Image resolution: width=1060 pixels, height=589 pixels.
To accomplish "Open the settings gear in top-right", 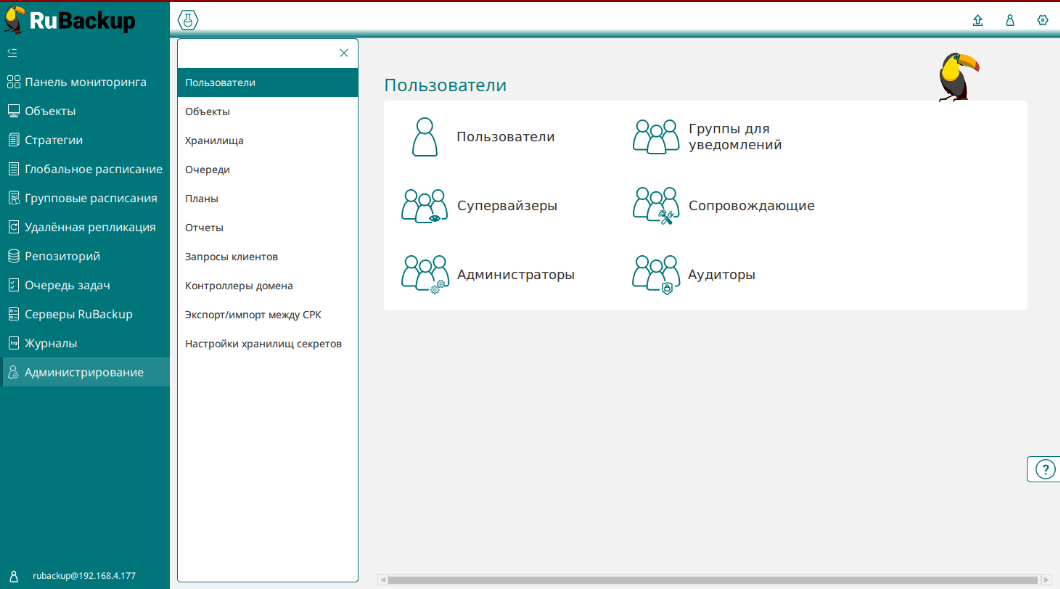I will pos(1042,20).
